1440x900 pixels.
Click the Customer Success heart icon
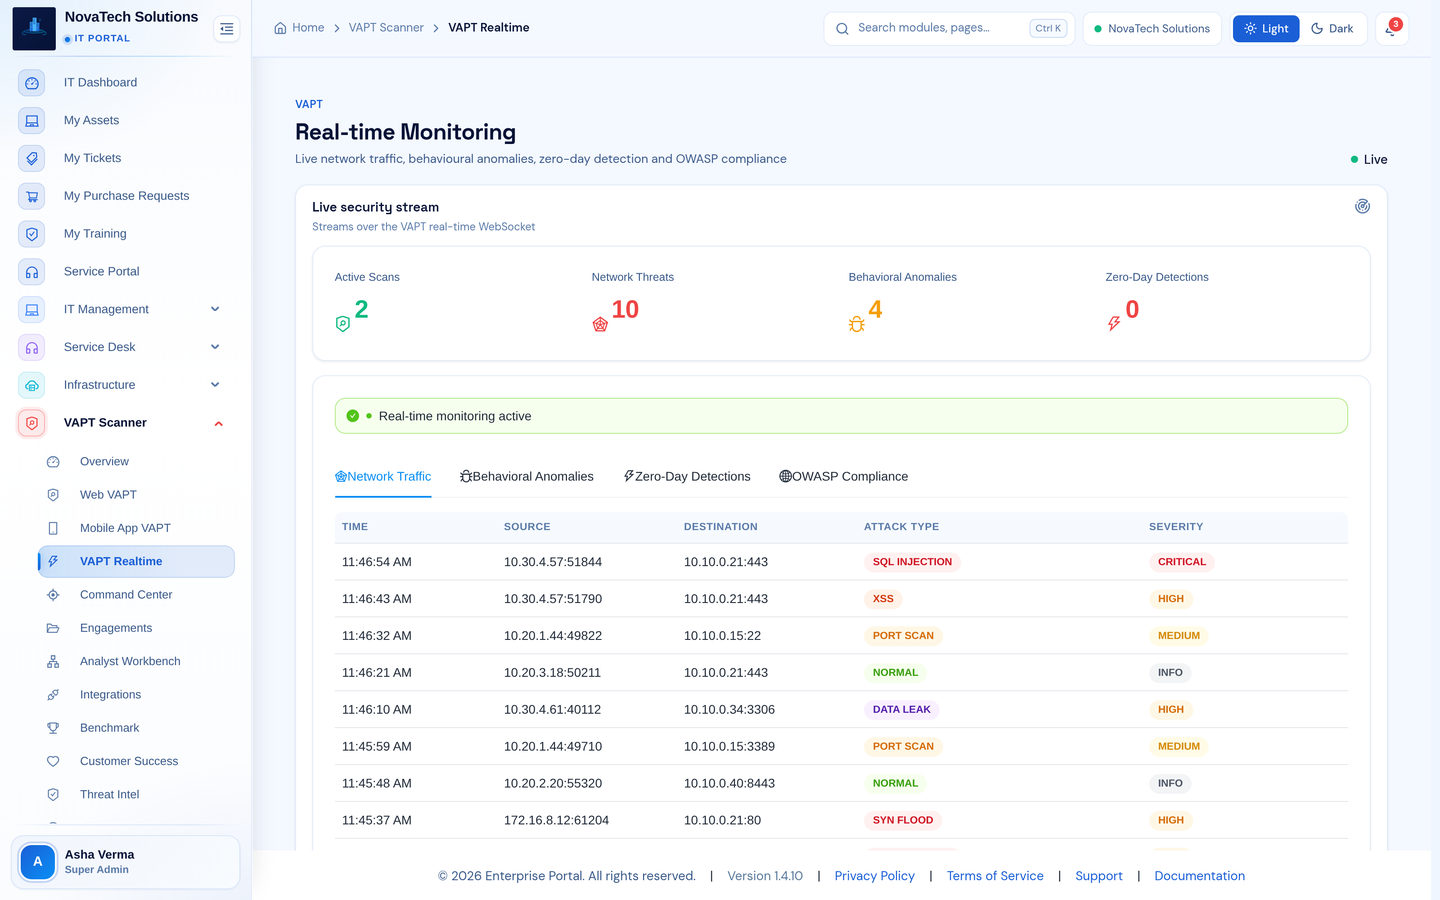[53, 762]
